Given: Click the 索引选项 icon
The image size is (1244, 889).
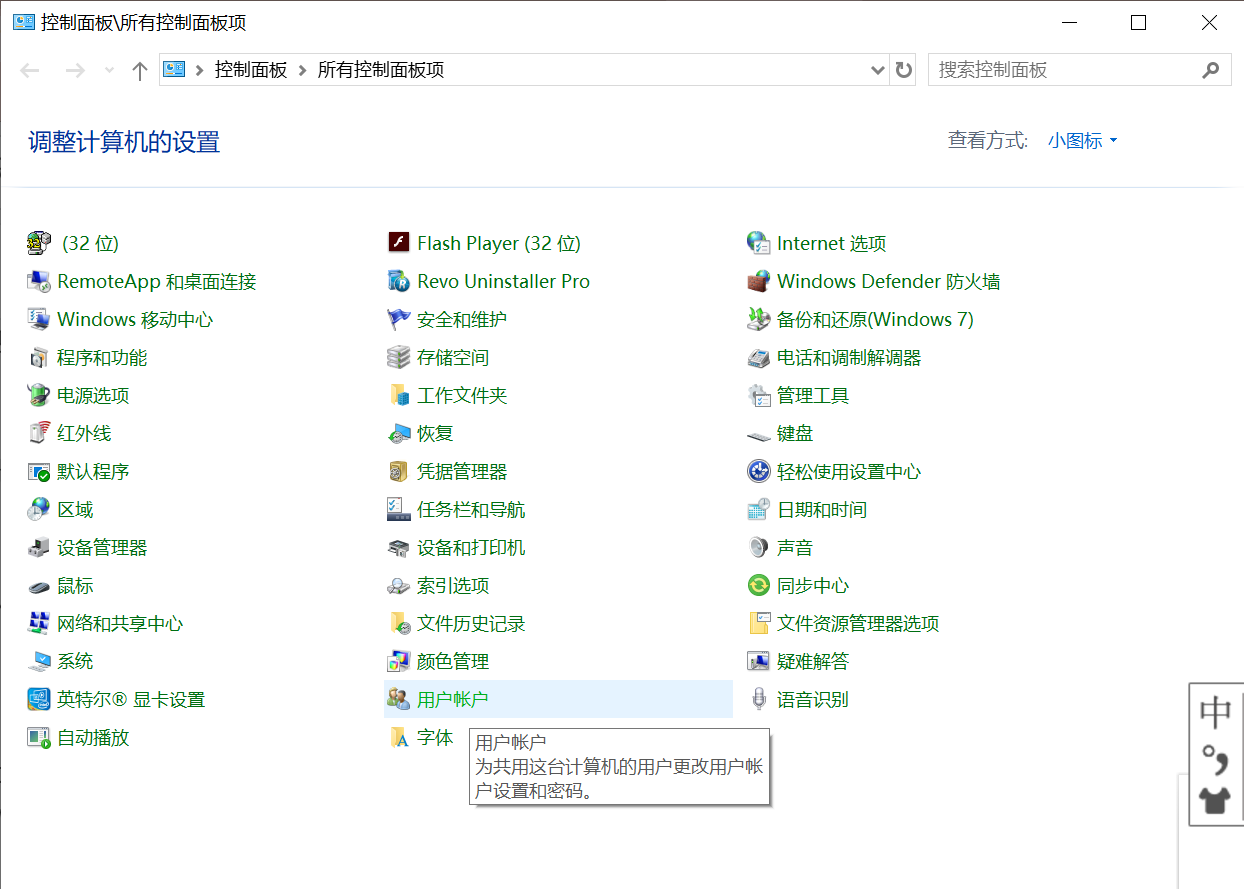Looking at the screenshot, I should (399, 585).
